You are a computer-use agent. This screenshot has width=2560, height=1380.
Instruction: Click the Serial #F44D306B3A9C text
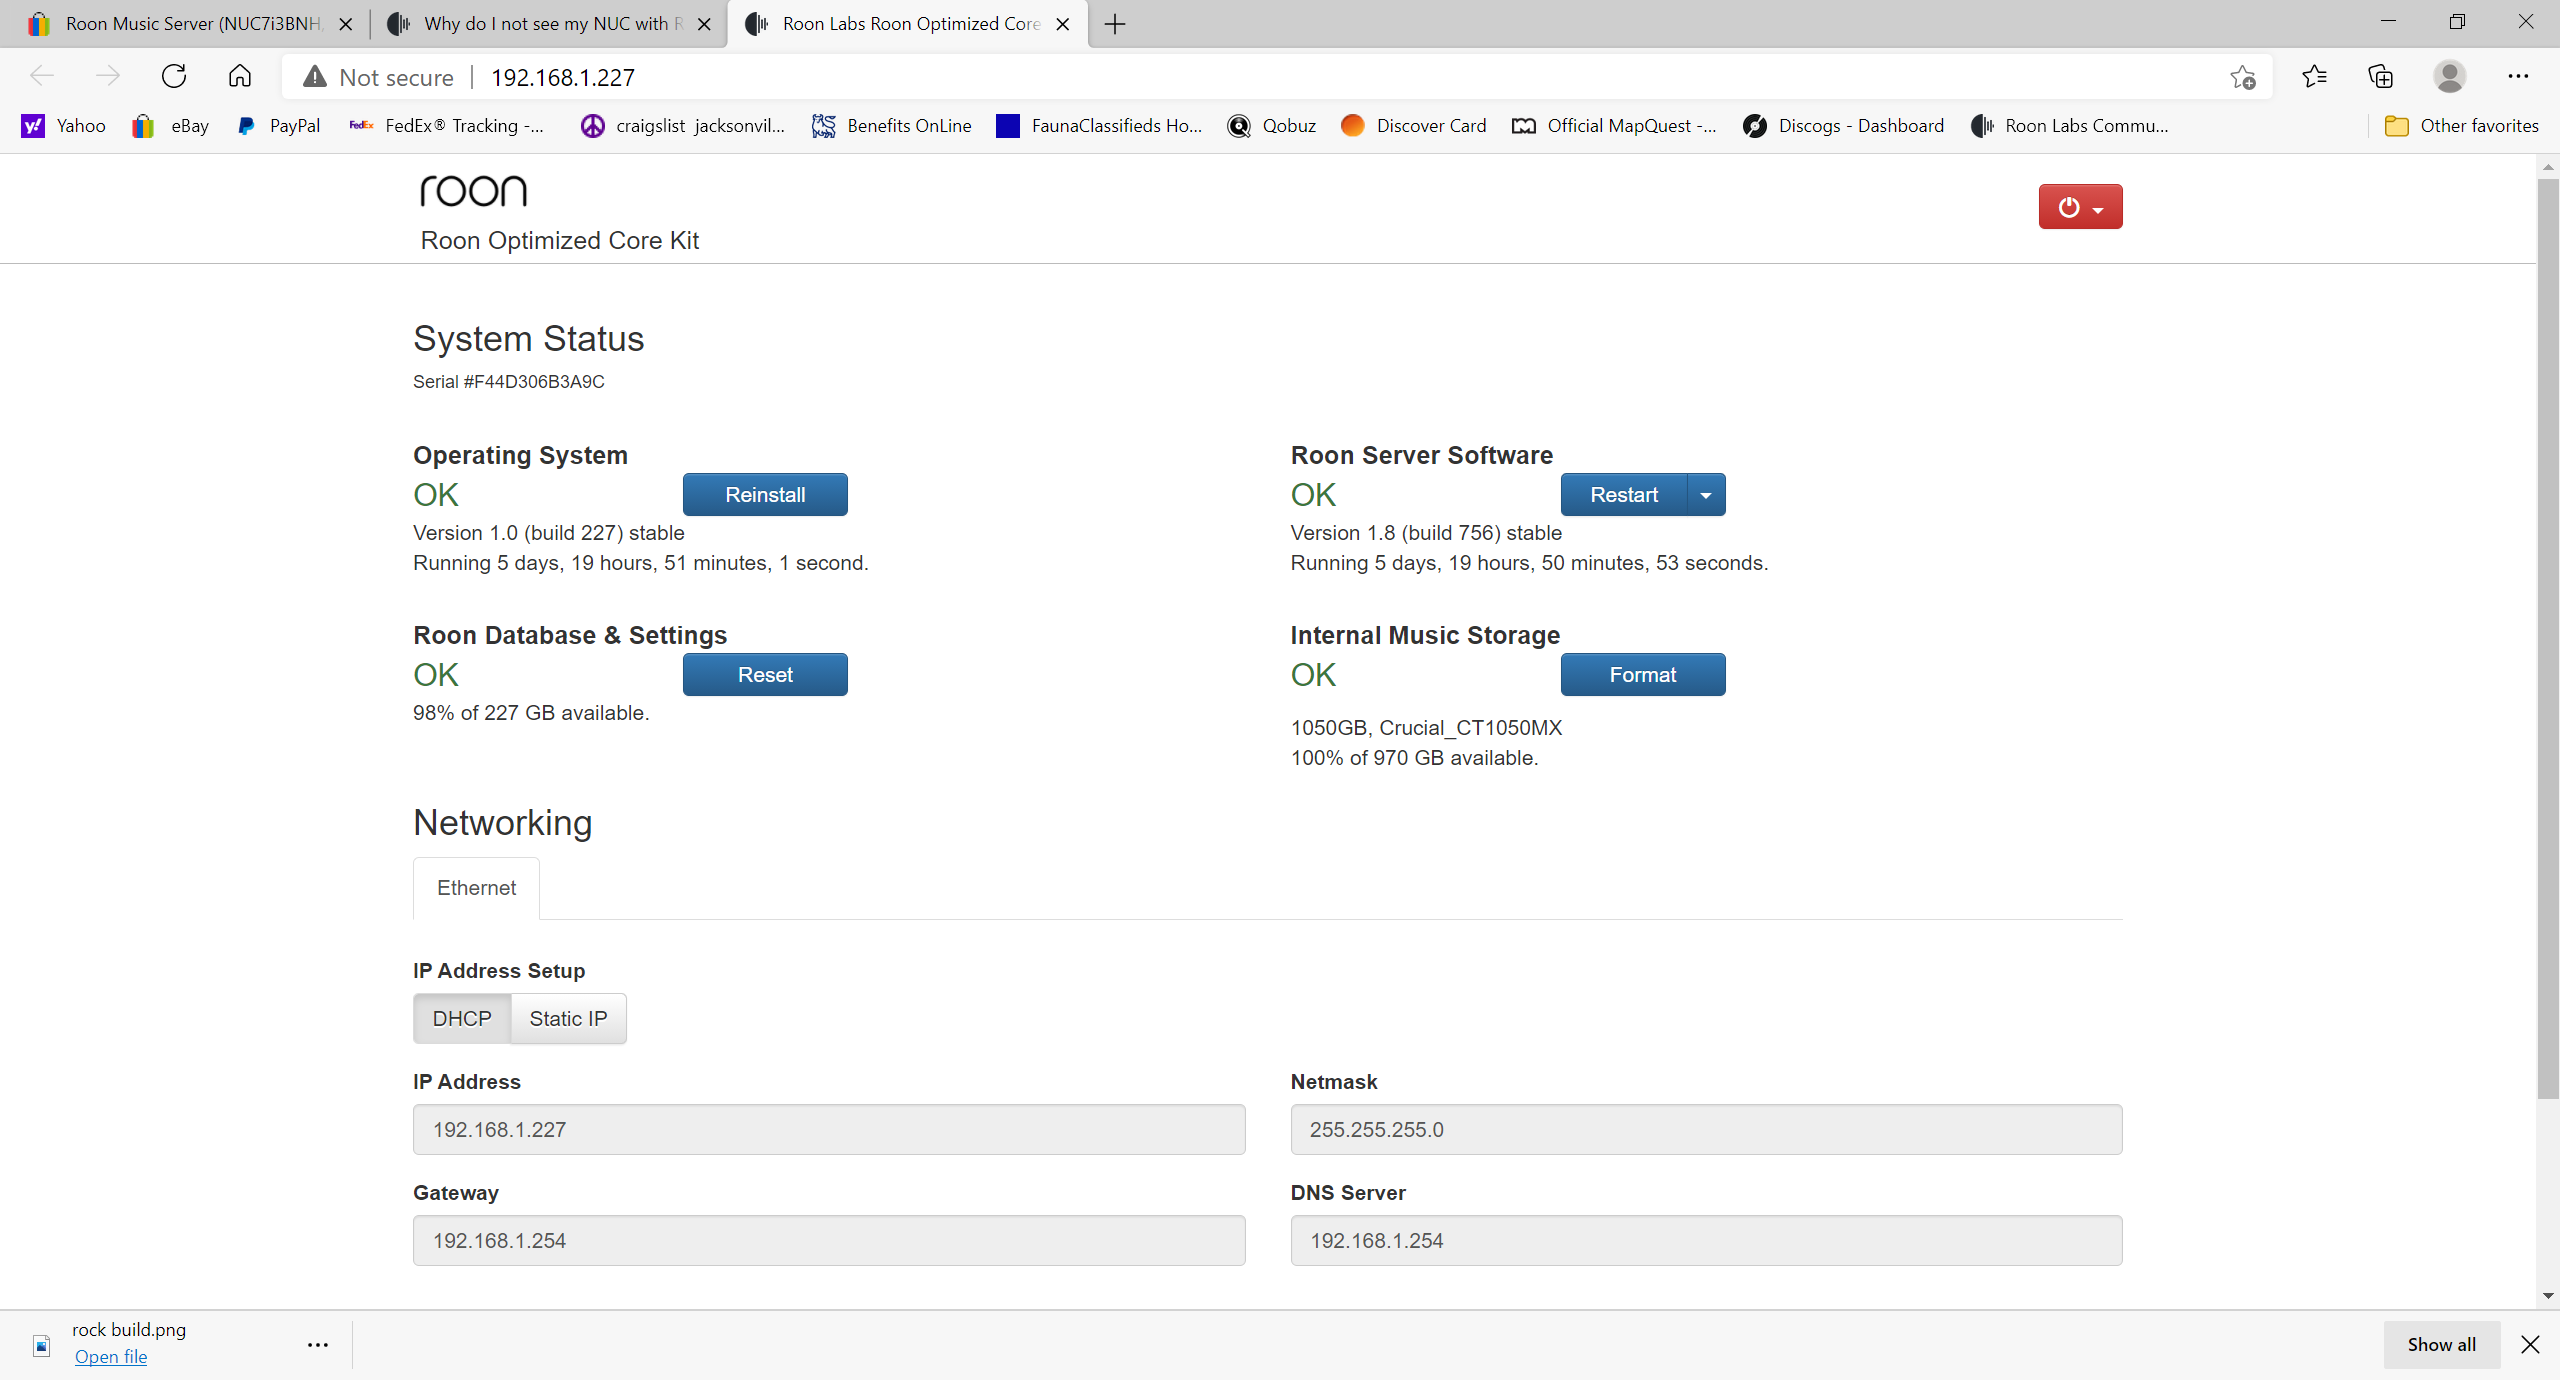[509, 382]
